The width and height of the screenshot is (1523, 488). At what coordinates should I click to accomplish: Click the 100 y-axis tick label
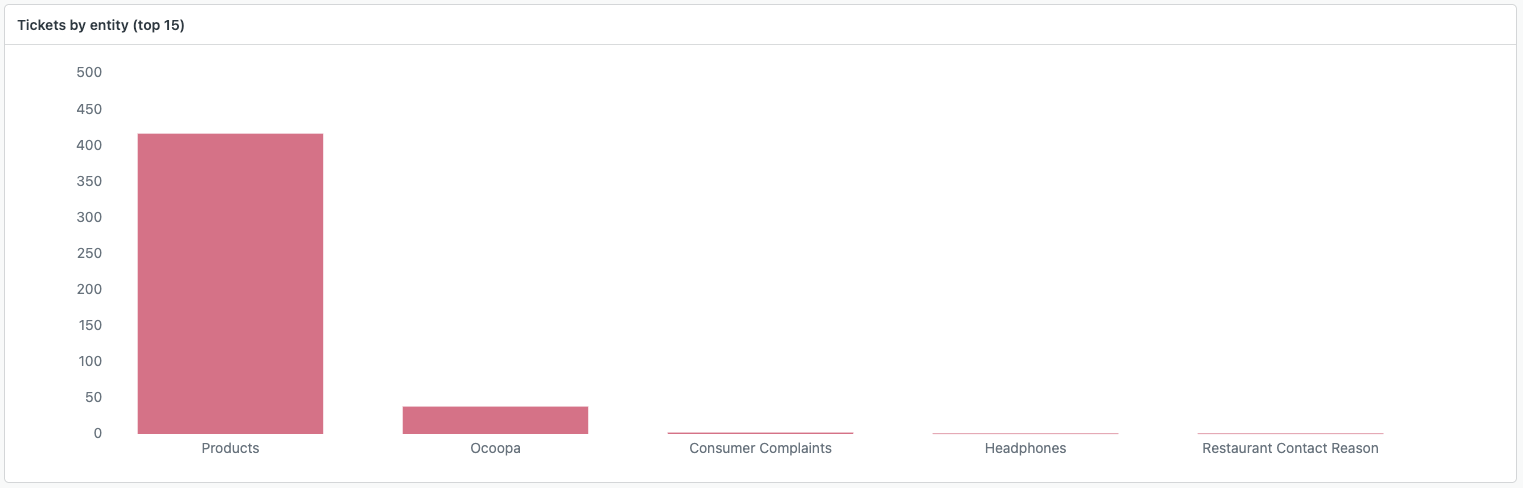89,361
